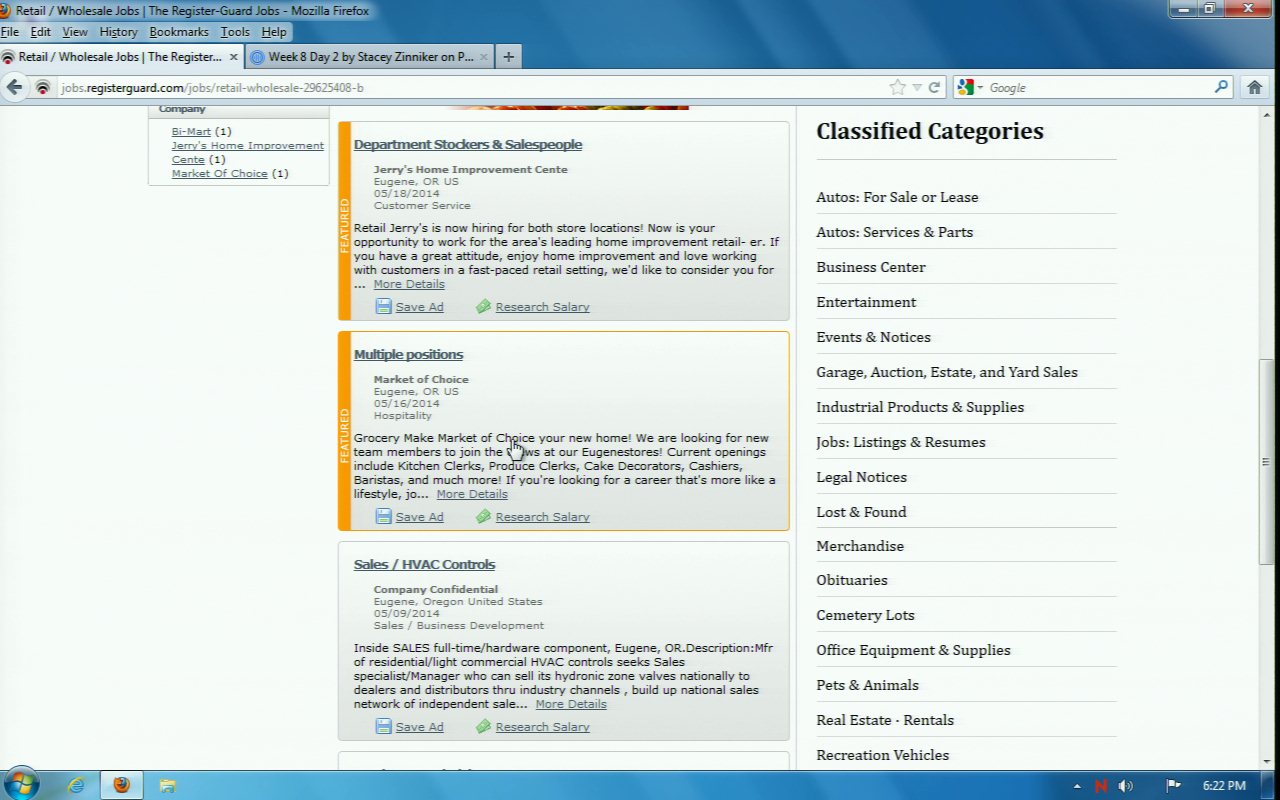Open the Bookmarks menu
The width and height of the screenshot is (1280, 800).
coord(179,32)
